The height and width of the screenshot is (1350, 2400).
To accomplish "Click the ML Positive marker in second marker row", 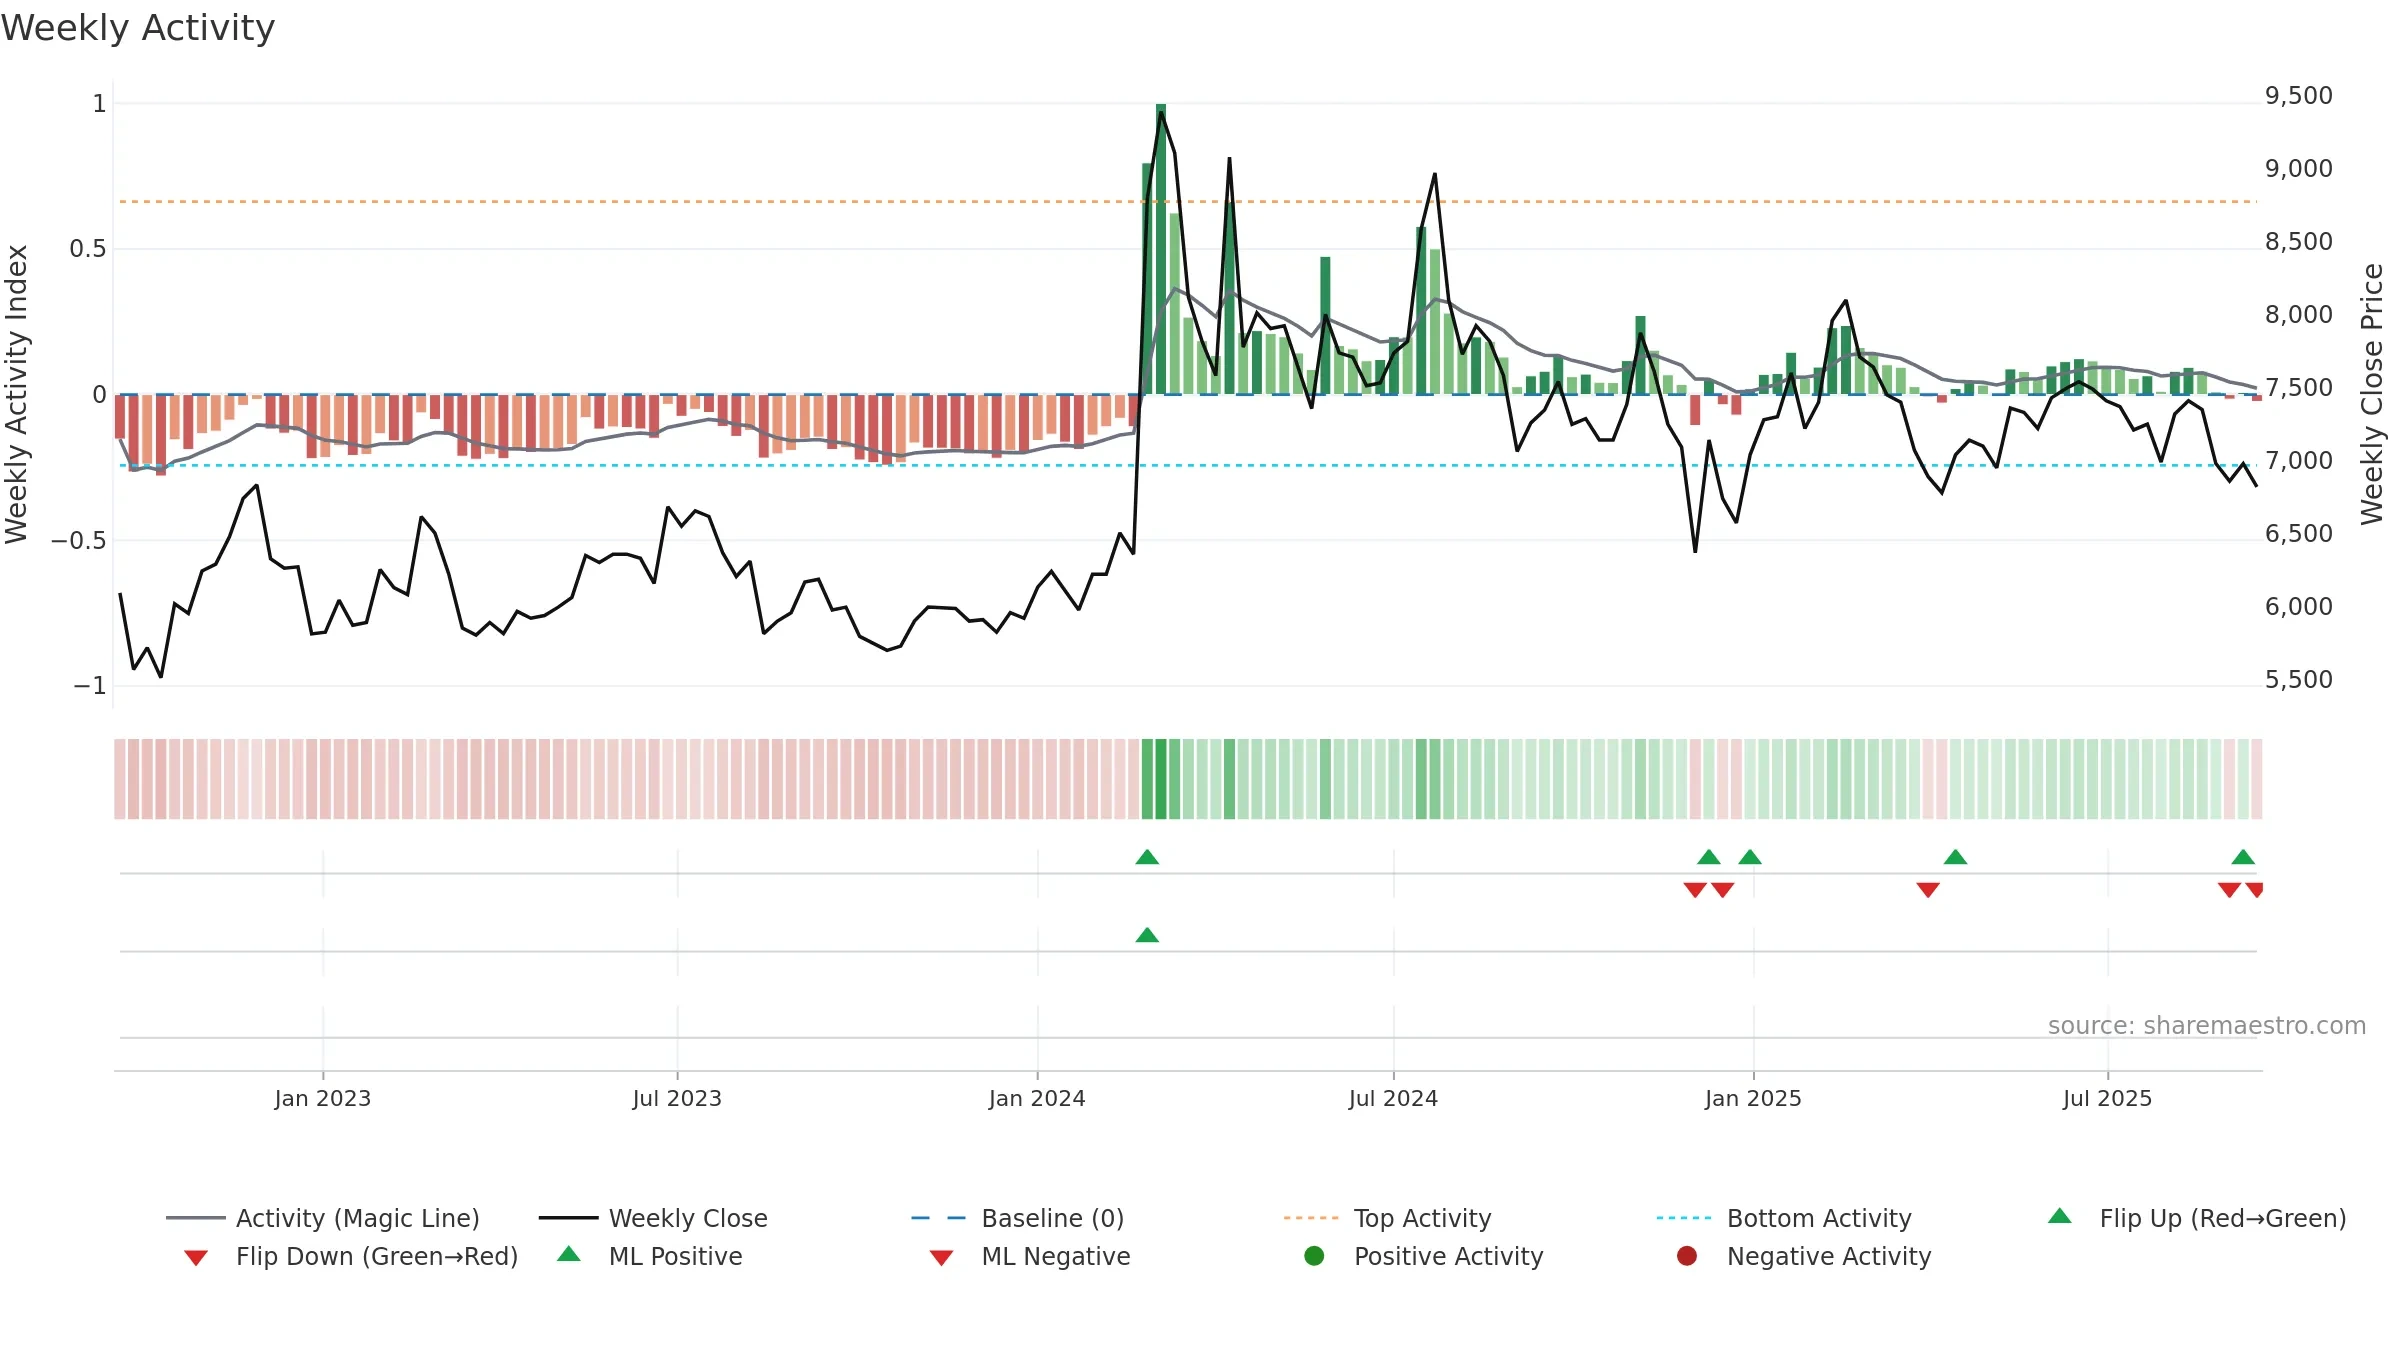I will click(x=1147, y=935).
